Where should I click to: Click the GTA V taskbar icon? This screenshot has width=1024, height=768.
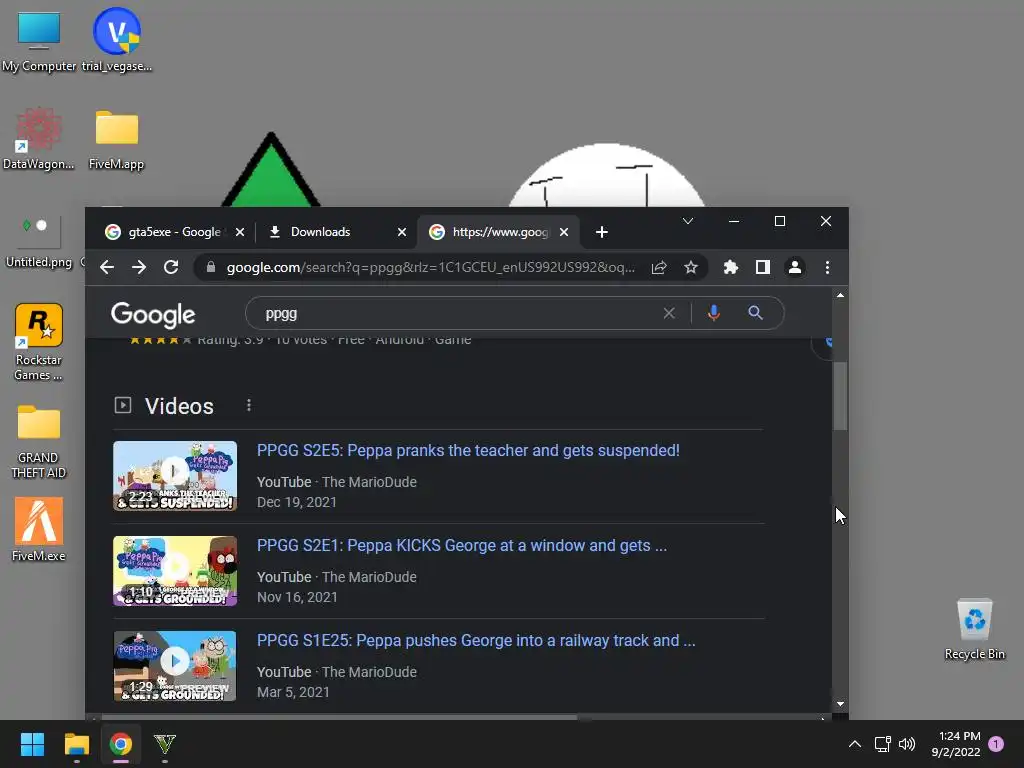[x=165, y=744]
